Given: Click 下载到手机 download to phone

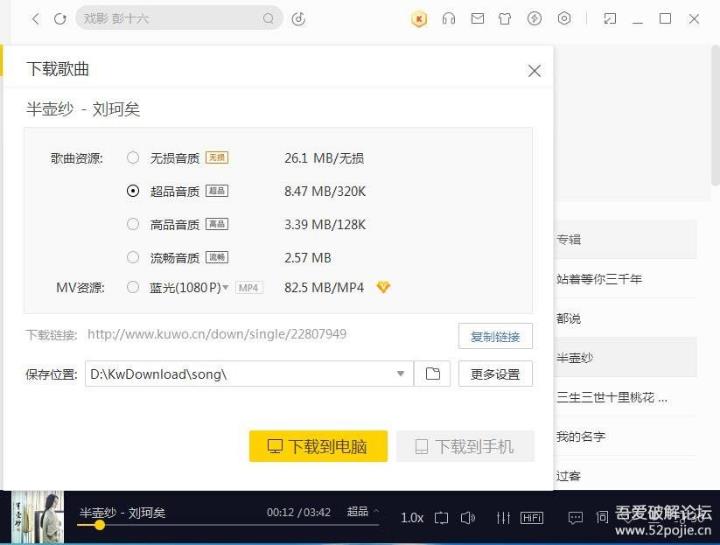Looking at the screenshot, I should 465,446.
